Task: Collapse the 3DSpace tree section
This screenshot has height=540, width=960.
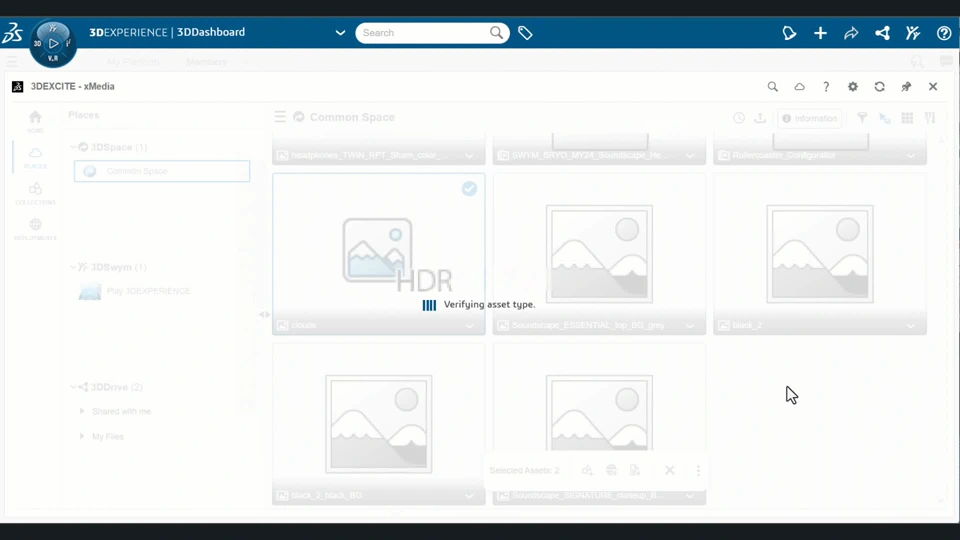Action: [x=73, y=147]
